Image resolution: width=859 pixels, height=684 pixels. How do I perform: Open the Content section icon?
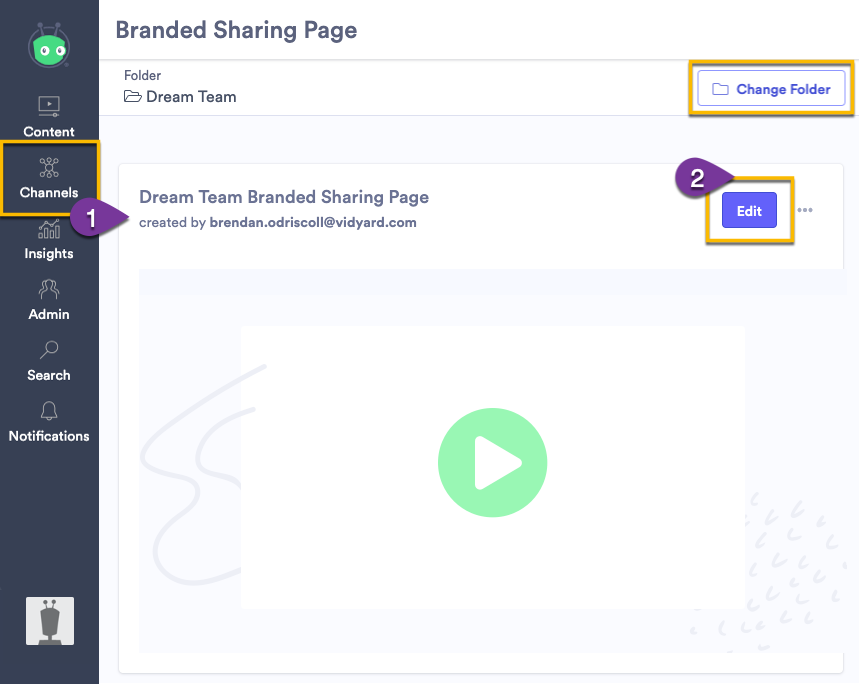click(49, 106)
